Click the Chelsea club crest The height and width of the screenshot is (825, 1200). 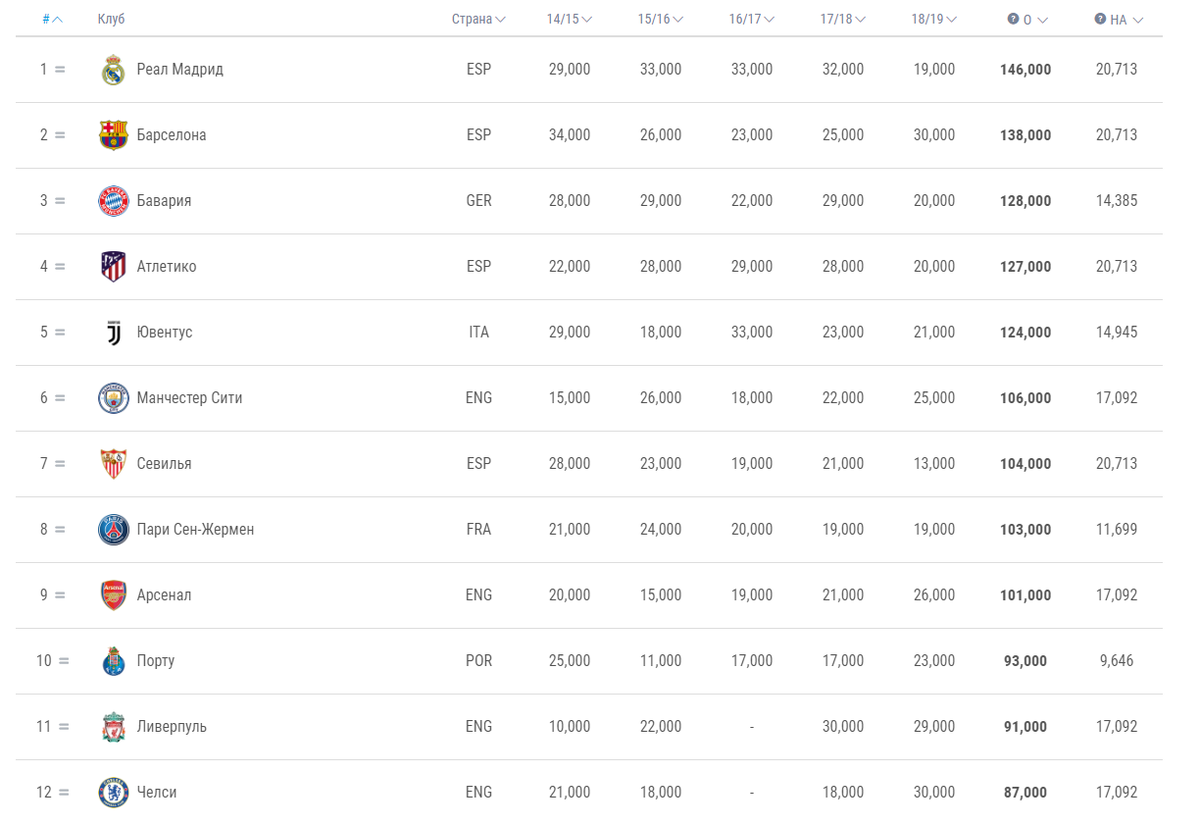[113, 792]
